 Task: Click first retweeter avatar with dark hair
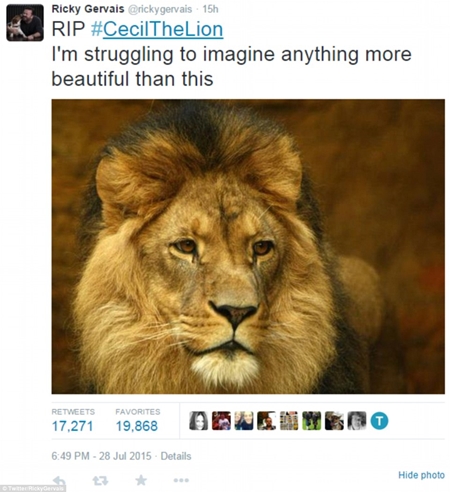tap(198, 420)
